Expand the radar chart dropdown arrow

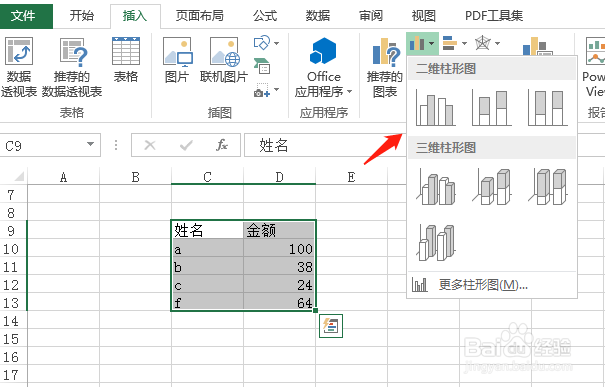tap(497, 43)
